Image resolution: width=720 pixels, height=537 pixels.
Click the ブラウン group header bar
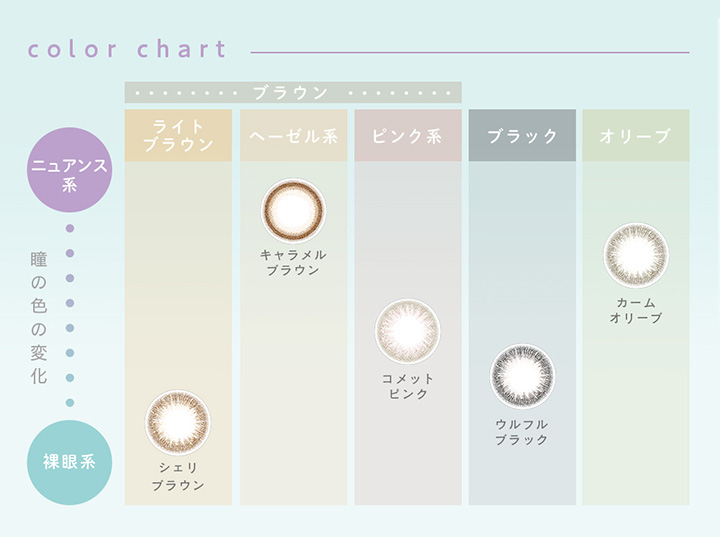293,92
